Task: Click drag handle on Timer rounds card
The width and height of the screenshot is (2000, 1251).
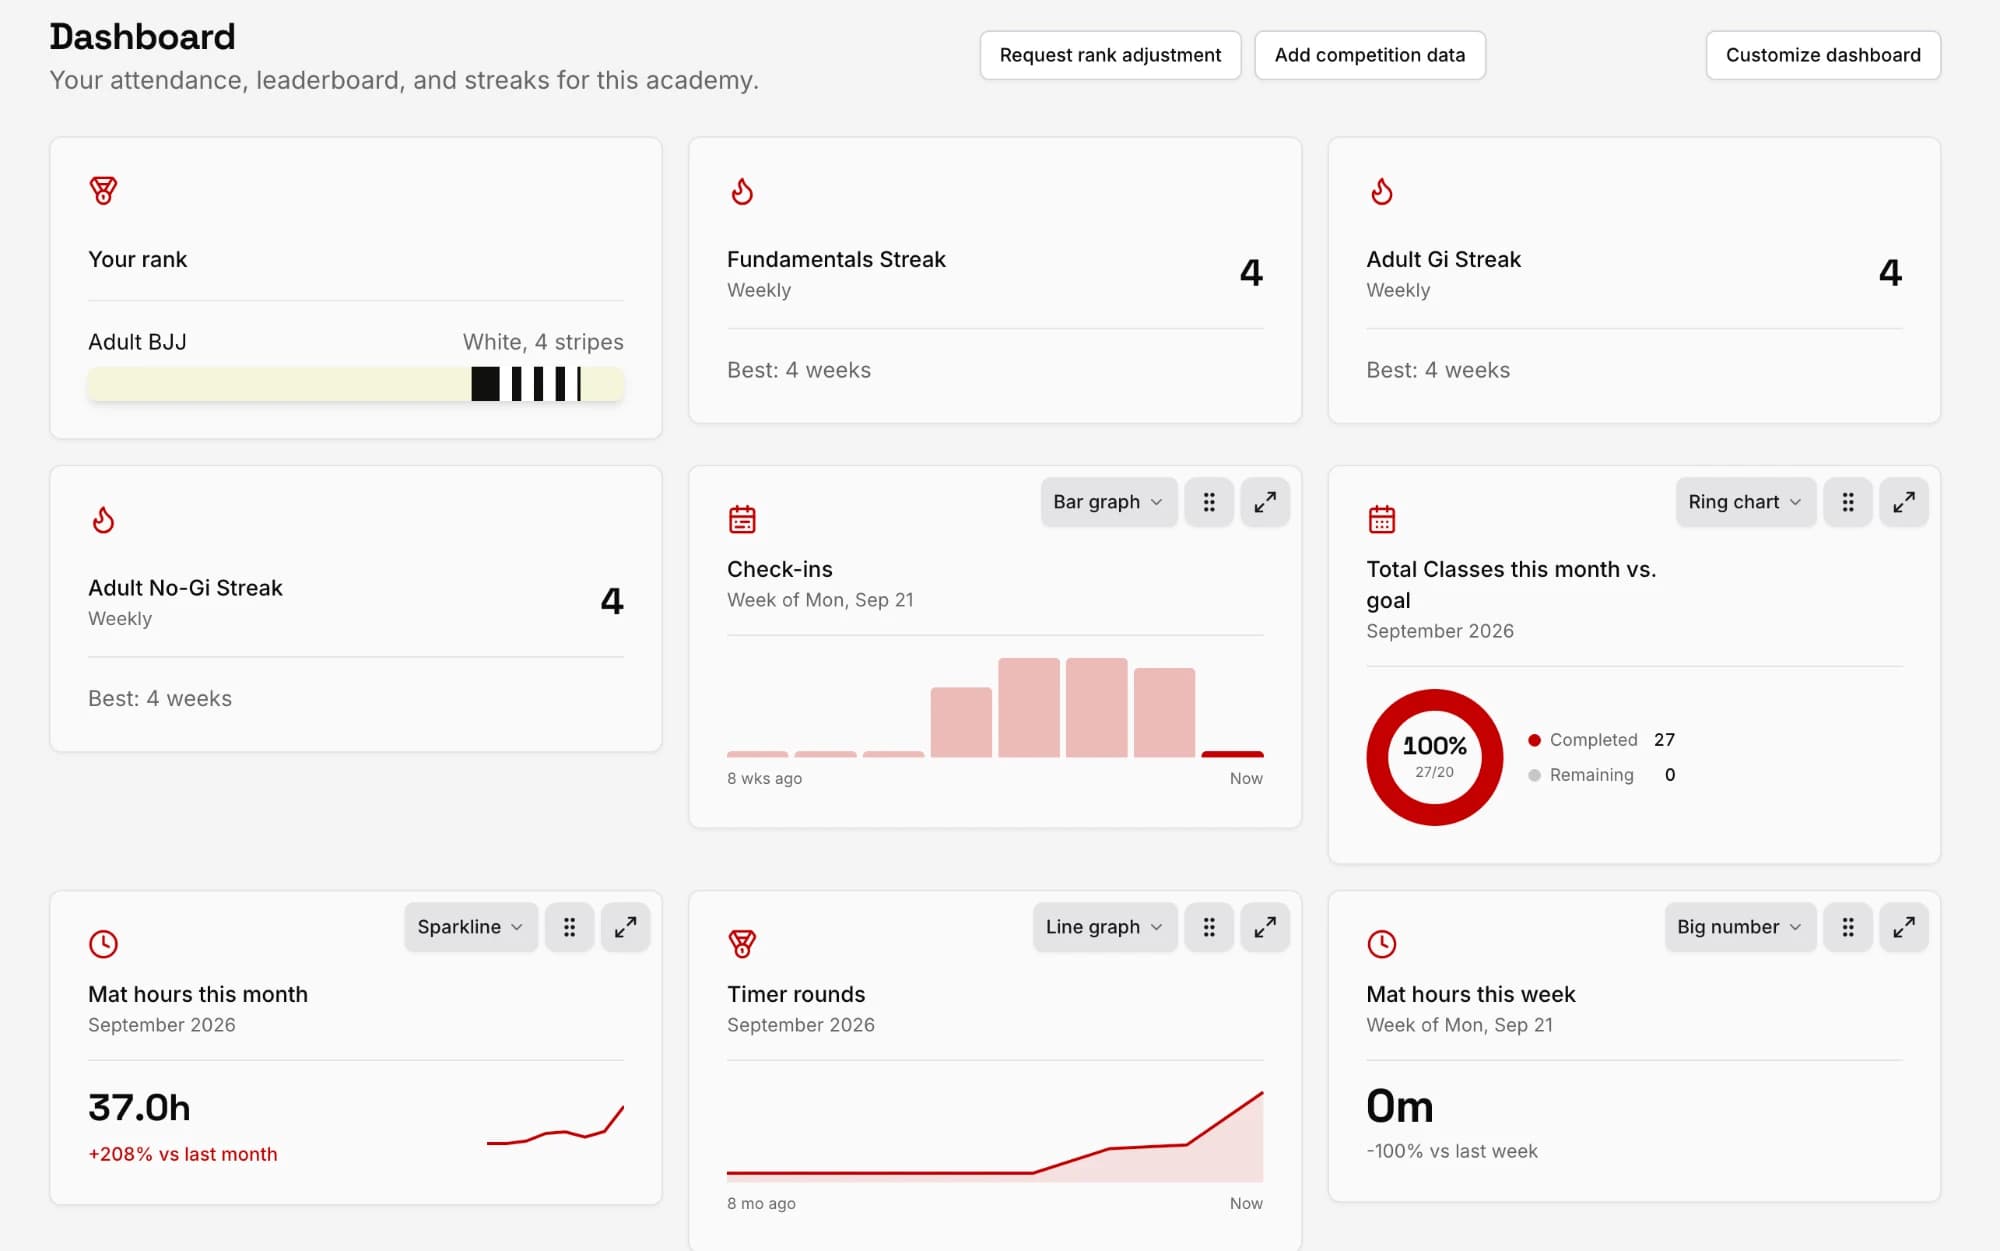Action: [x=1209, y=927]
